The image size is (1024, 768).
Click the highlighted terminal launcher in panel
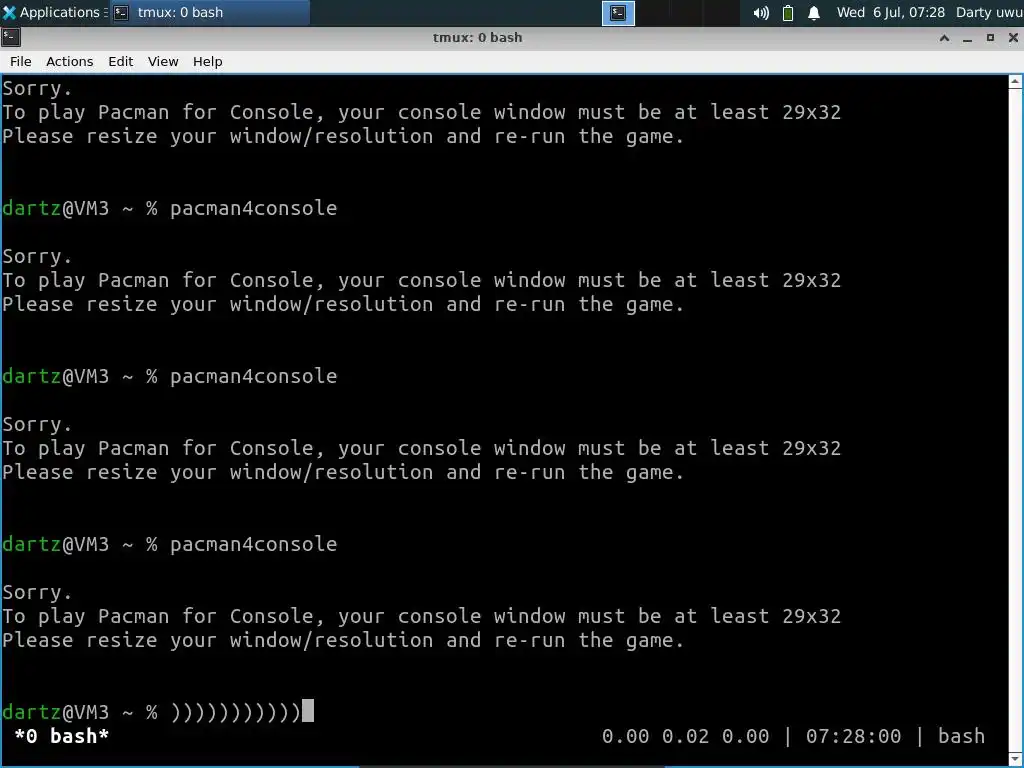[618, 13]
